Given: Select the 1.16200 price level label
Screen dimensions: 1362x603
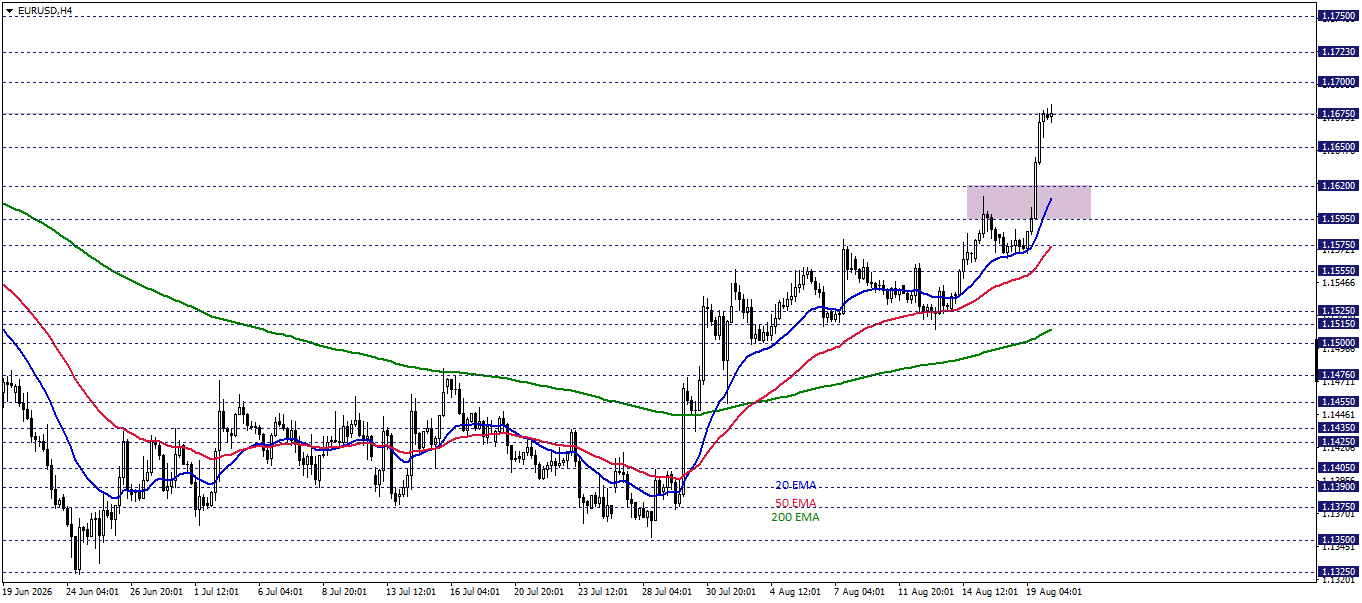Looking at the screenshot, I should click(1338, 186).
